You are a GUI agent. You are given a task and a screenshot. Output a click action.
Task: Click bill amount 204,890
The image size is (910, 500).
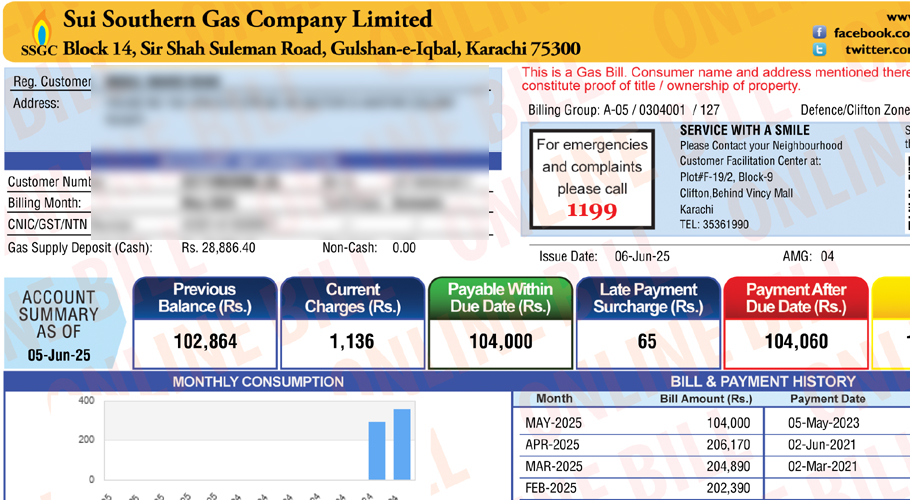[728, 466]
